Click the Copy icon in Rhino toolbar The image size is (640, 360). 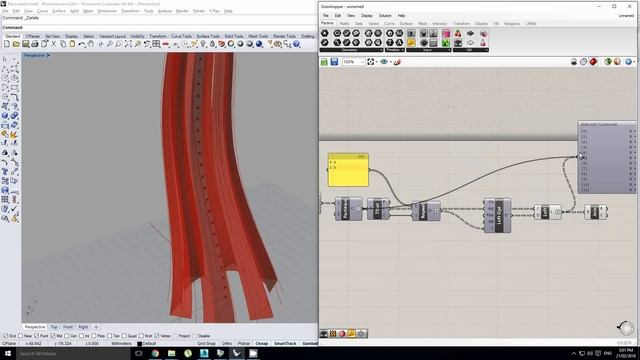(63, 44)
